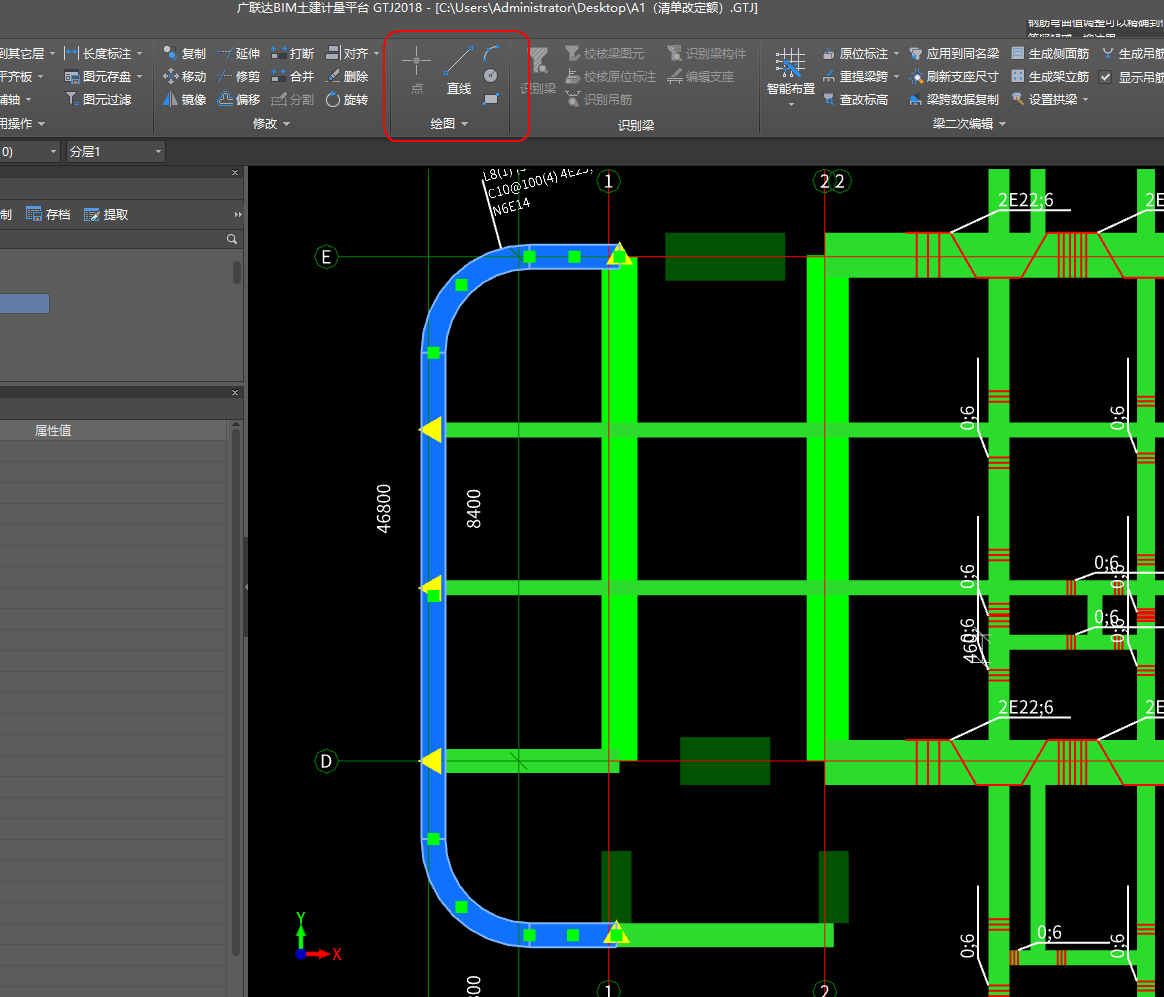Select the 偏移 (offset) tool
The width and height of the screenshot is (1164, 997).
[238, 99]
